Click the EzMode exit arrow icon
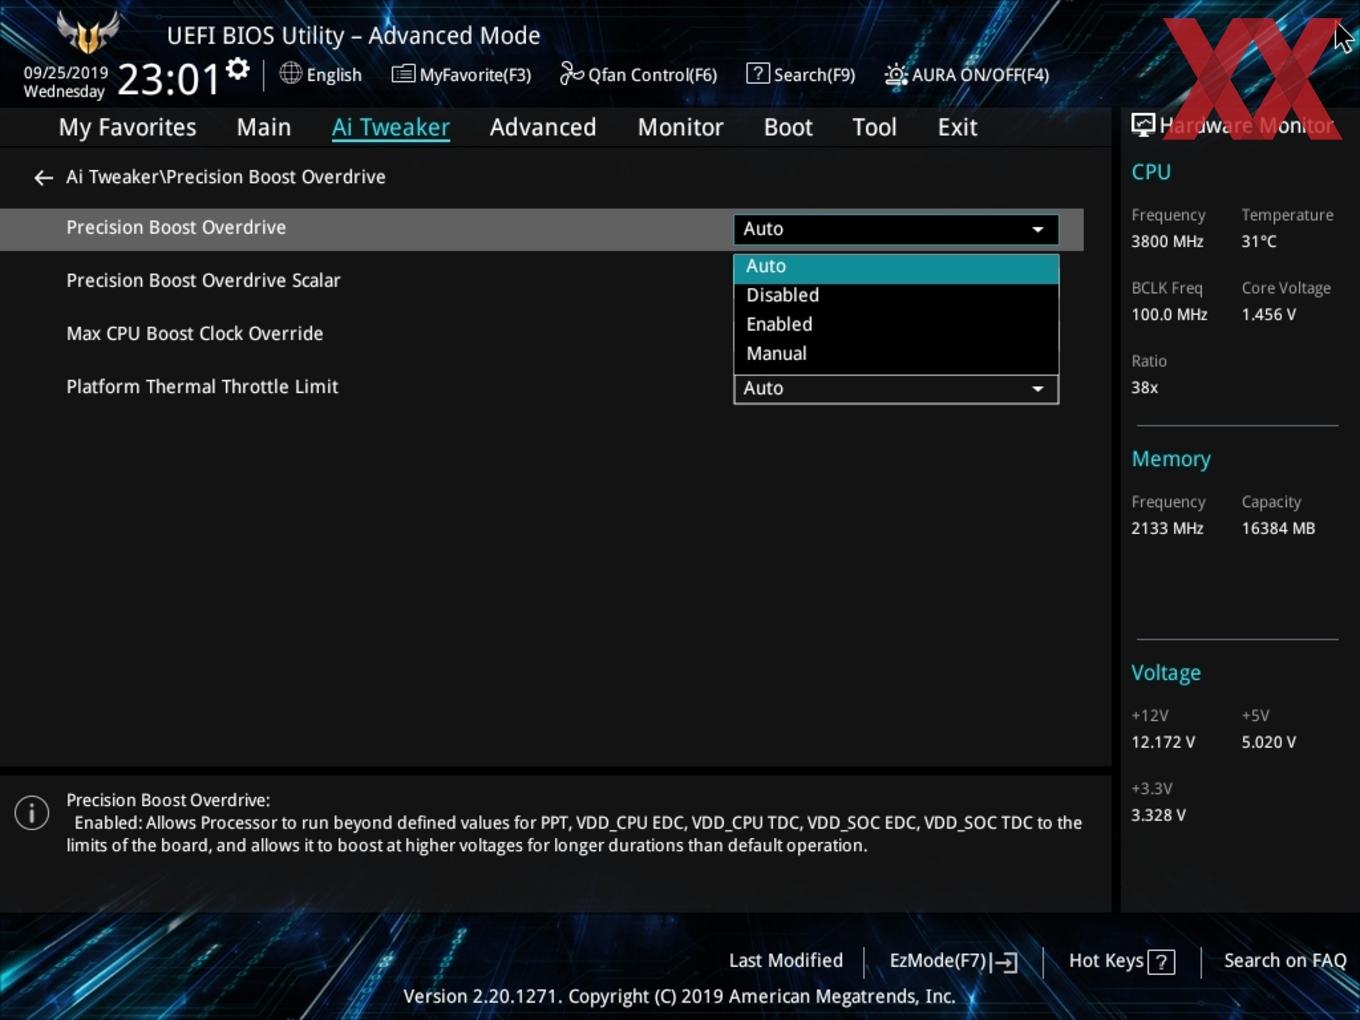 [1006, 962]
